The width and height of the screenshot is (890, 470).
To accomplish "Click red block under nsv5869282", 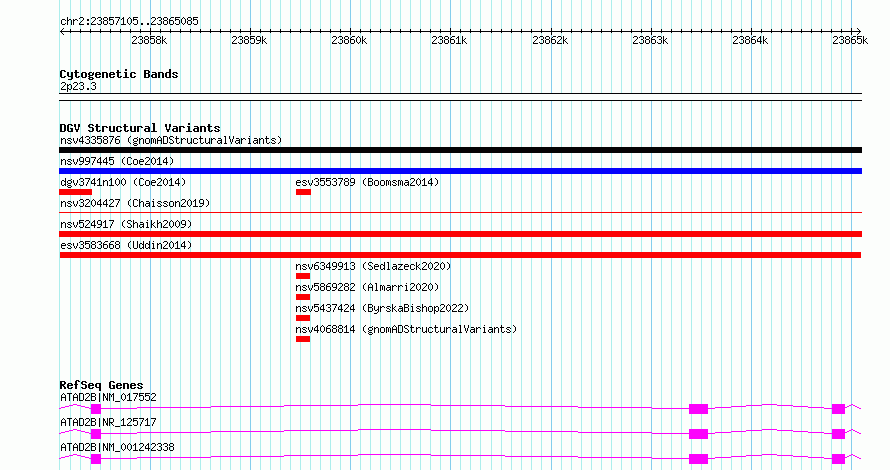I will click(x=303, y=297).
